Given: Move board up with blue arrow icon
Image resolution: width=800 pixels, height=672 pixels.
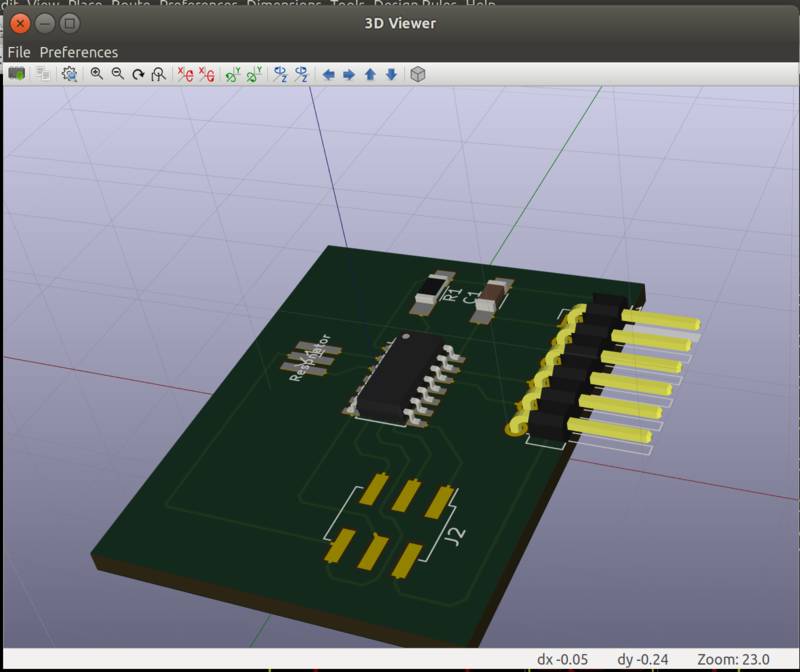Looking at the screenshot, I should (x=370, y=74).
